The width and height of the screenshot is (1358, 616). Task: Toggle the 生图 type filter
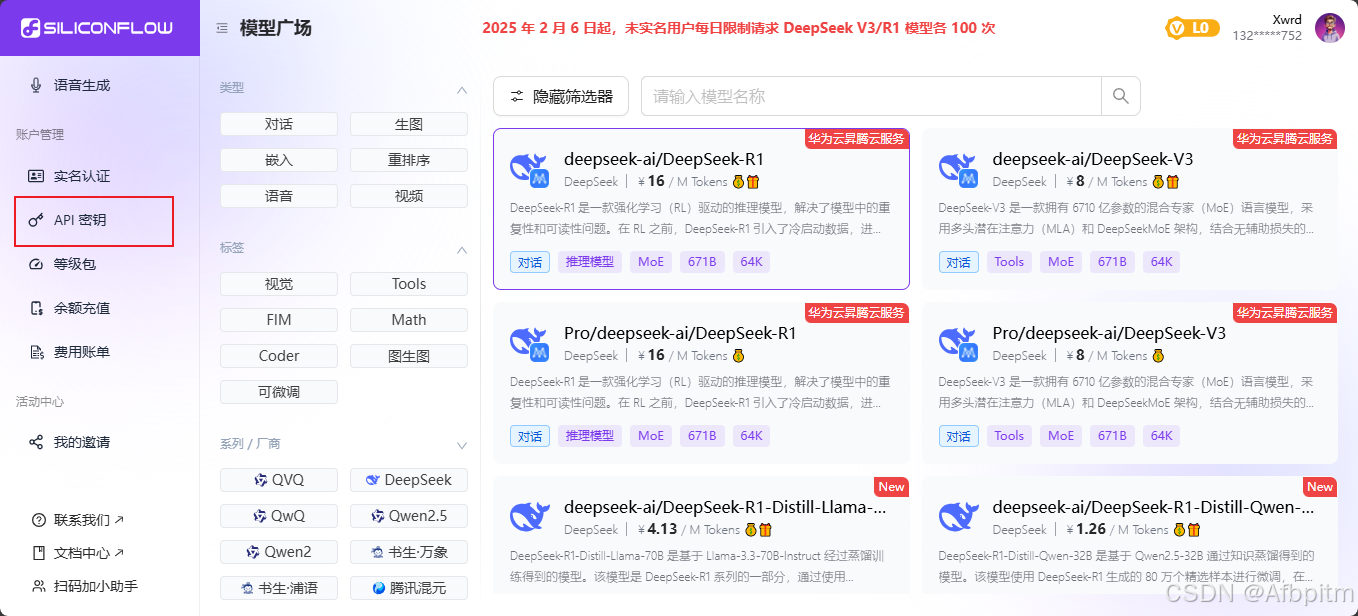tap(409, 124)
